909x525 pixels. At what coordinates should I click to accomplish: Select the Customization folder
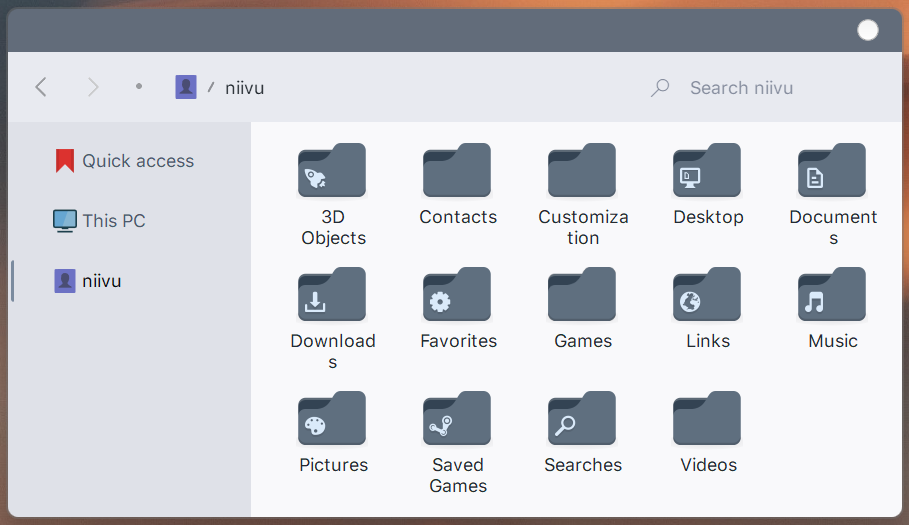coord(582,172)
